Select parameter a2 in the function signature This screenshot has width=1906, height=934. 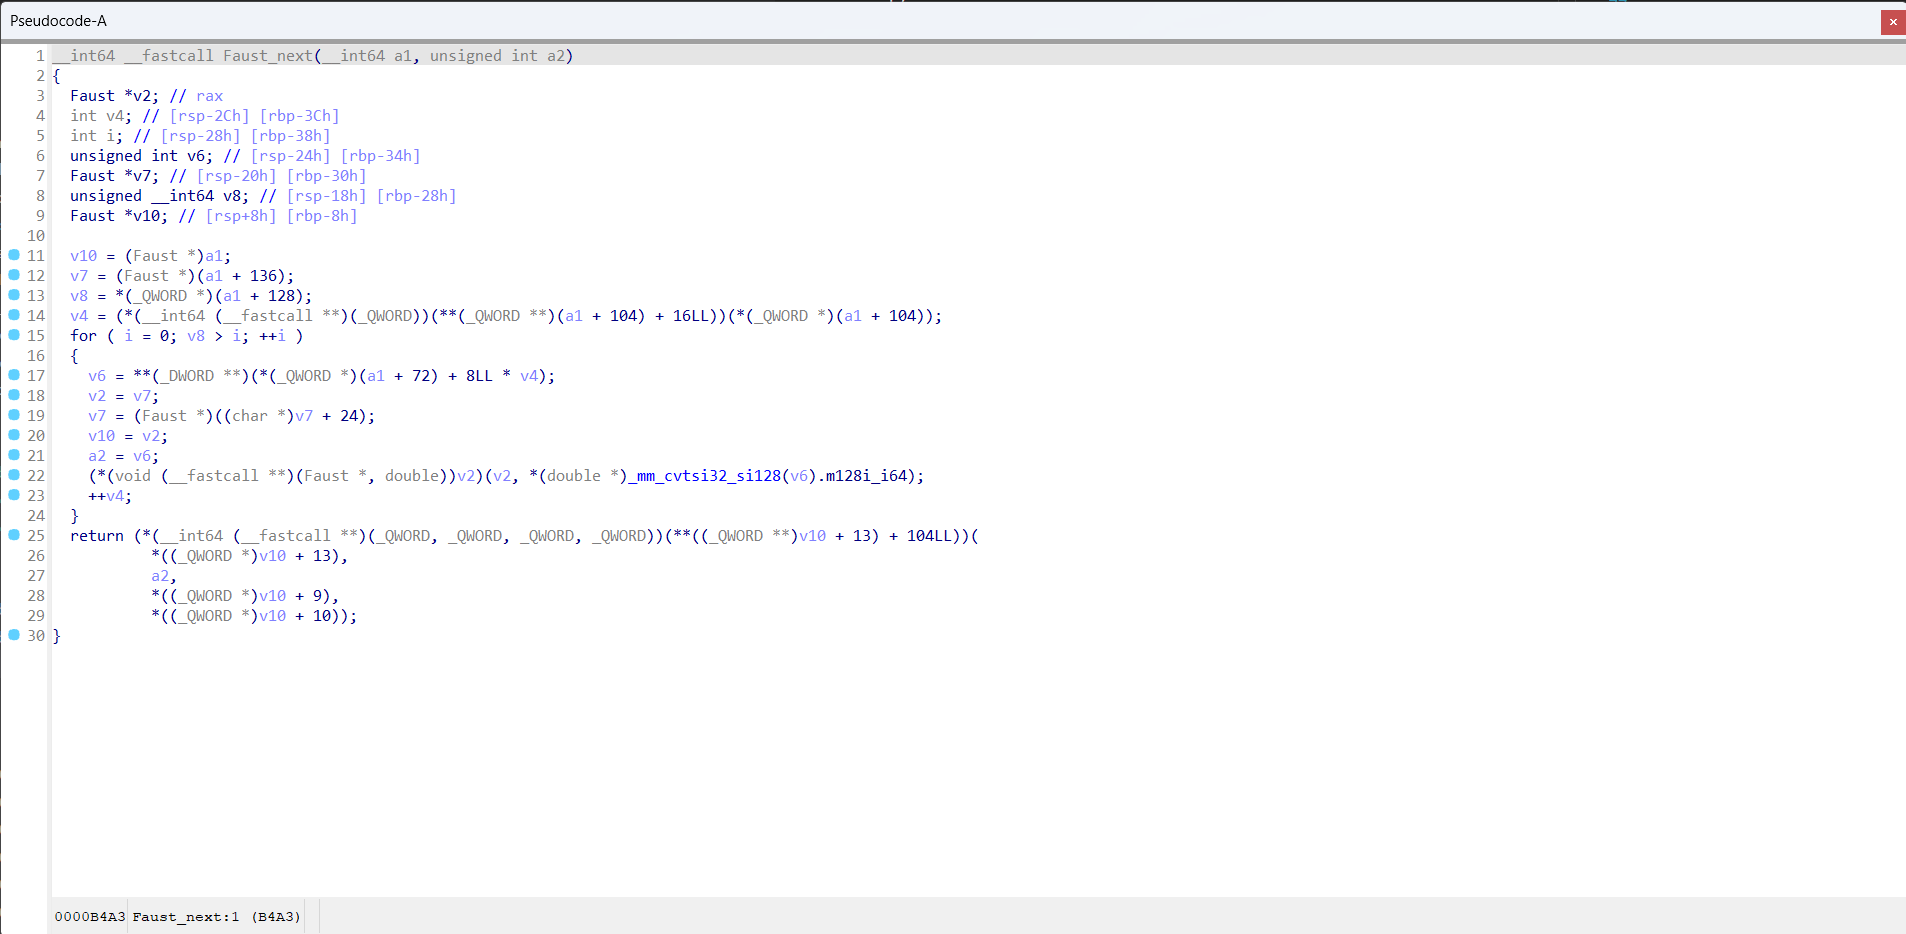(556, 56)
